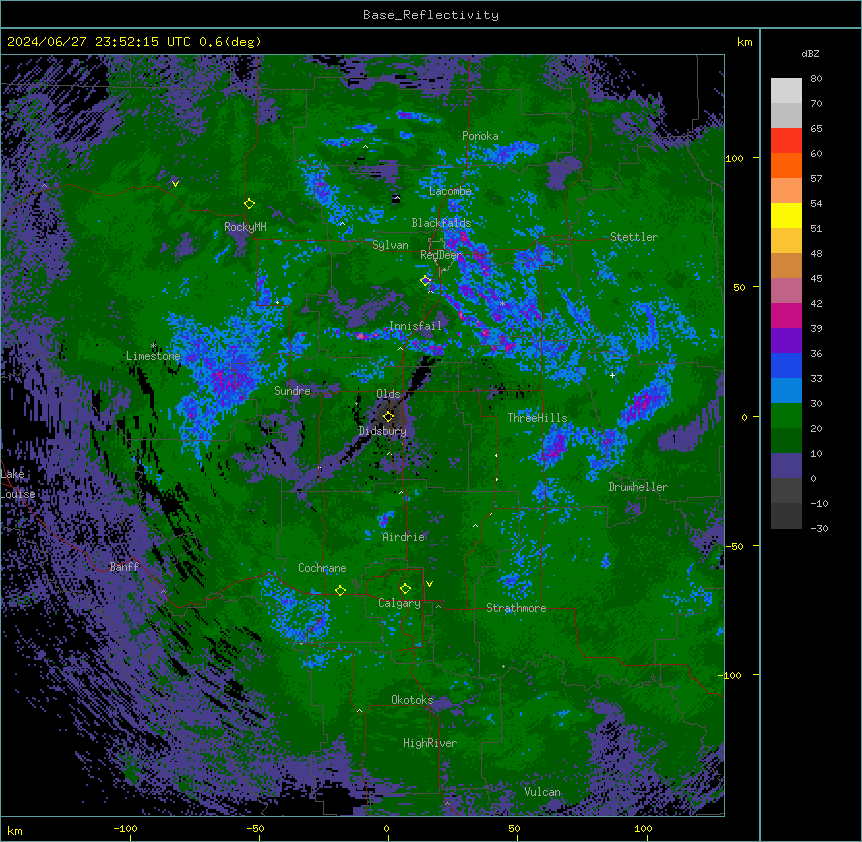Click the Blackfalds city label
The image size is (862, 842).
coord(441,223)
